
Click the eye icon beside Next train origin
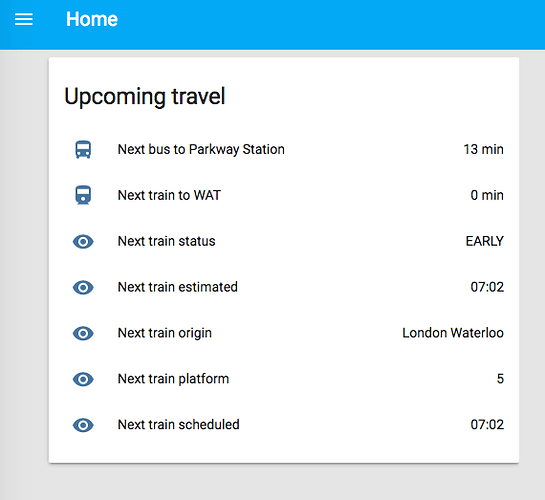point(83,333)
